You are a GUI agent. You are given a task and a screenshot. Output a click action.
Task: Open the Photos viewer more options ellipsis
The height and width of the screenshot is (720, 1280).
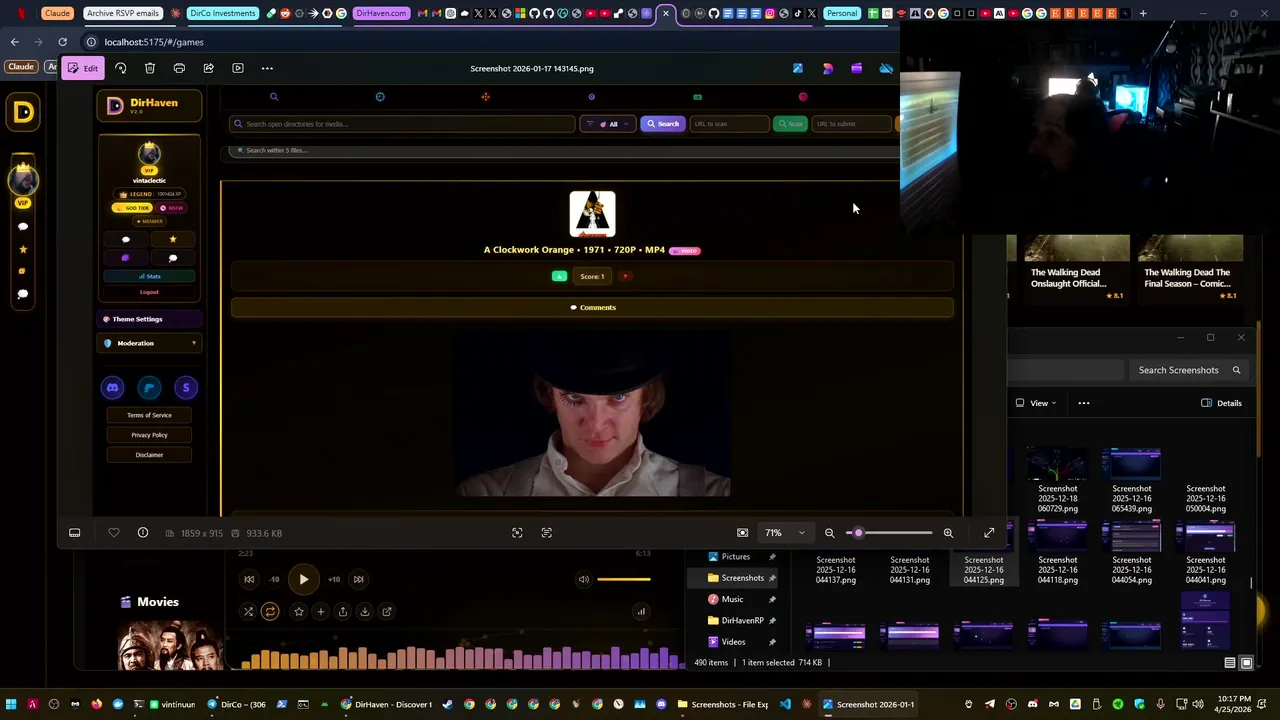point(267,68)
